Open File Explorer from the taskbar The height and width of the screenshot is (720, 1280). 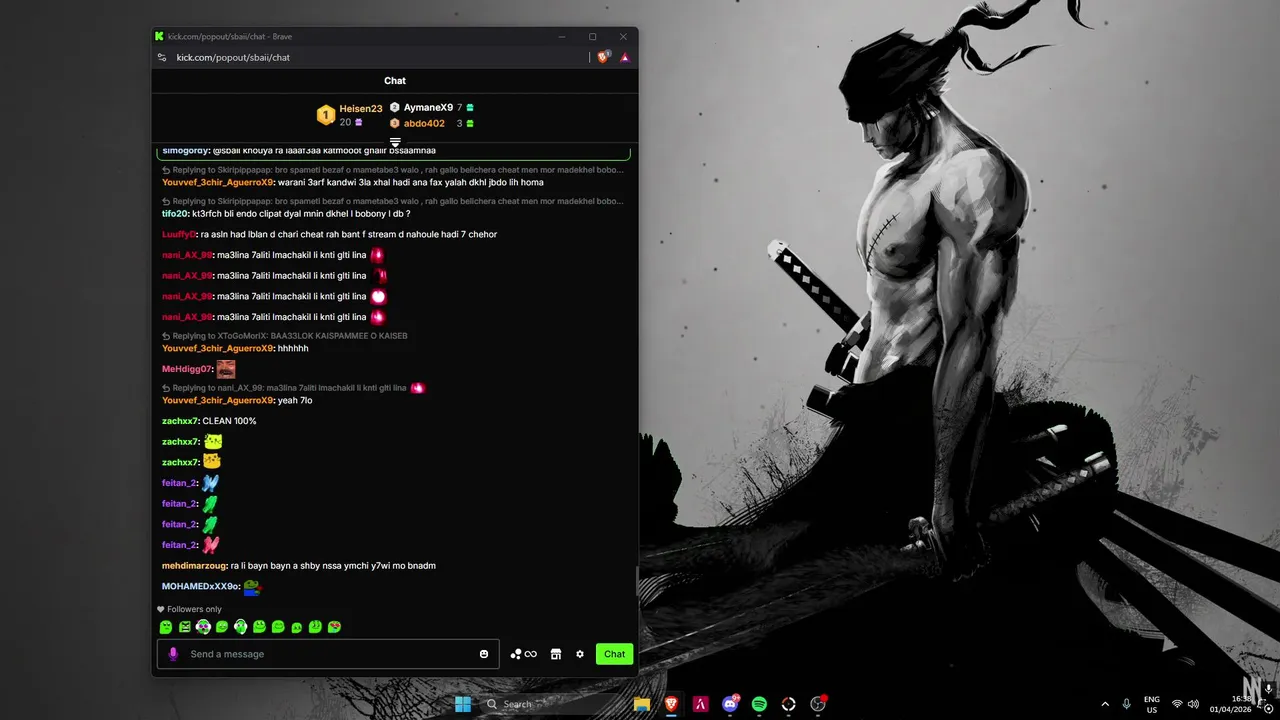coord(642,704)
